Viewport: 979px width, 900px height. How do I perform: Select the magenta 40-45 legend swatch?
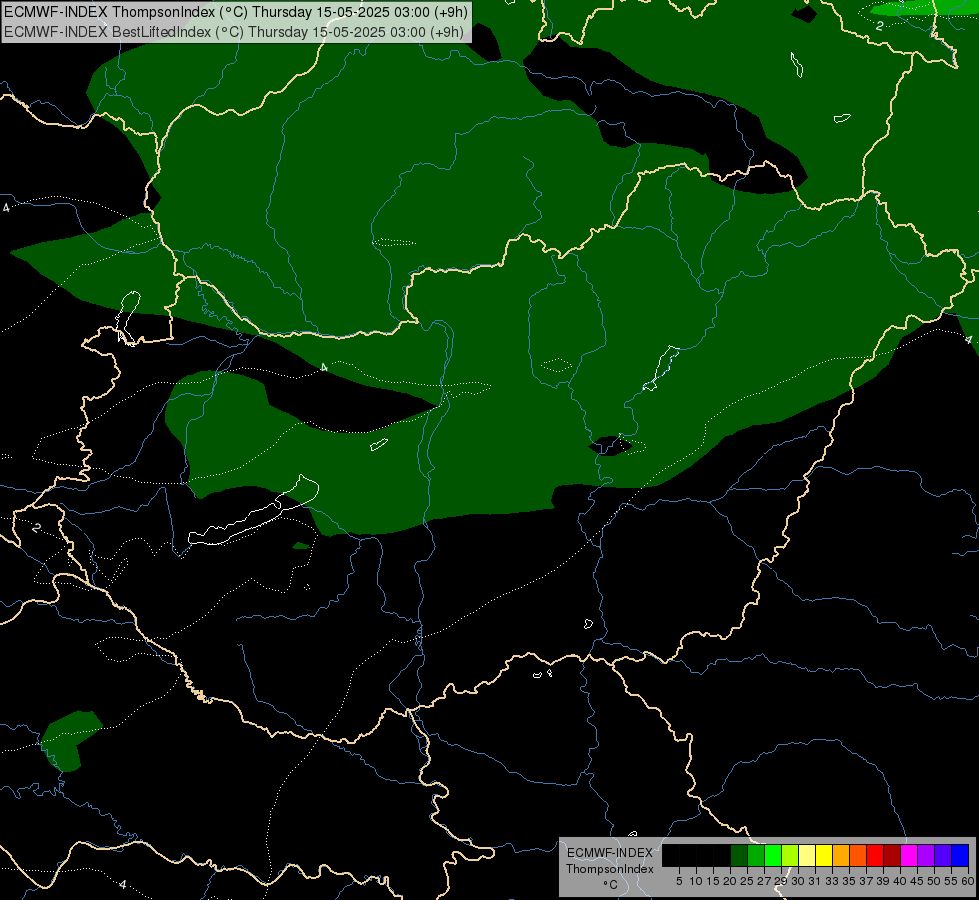pos(909,855)
